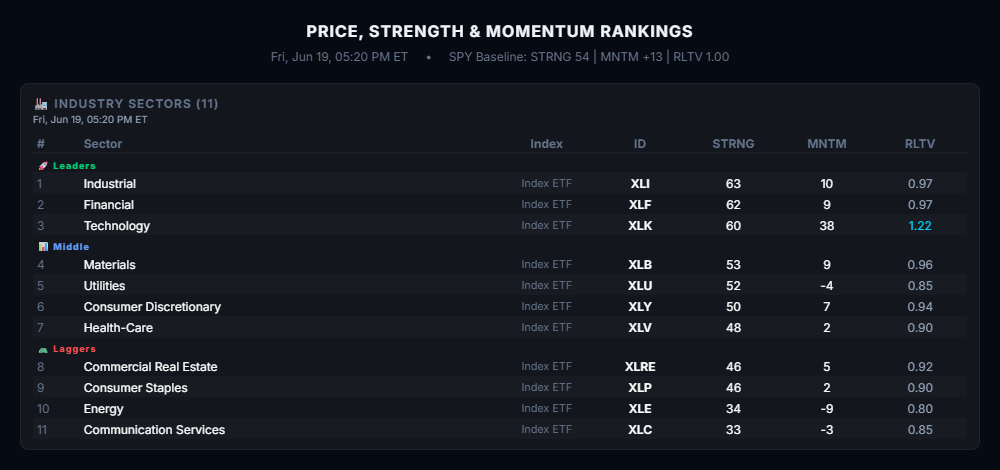Select the Communication Services sector row
The width and height of the screenshot is (1000, 470).
tap(500, 430)
